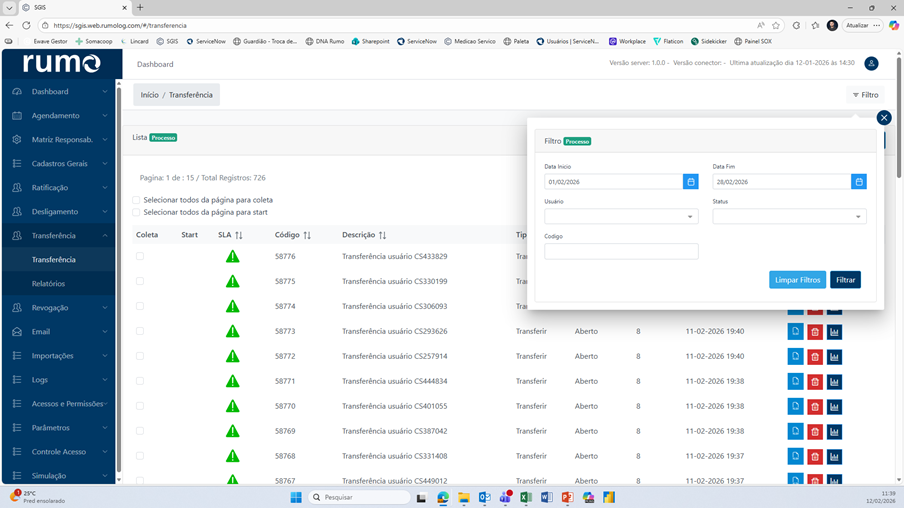Close the filter panel with X button
The height and width of the screenshot is (508, 904).
pyautogui.click(x=883, y=118)
